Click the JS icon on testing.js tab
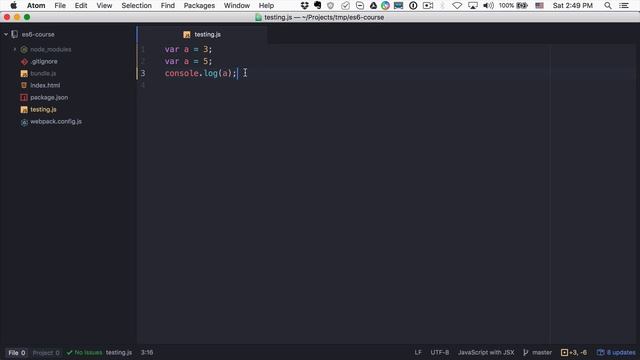640x360 pixels. (187, 35)
